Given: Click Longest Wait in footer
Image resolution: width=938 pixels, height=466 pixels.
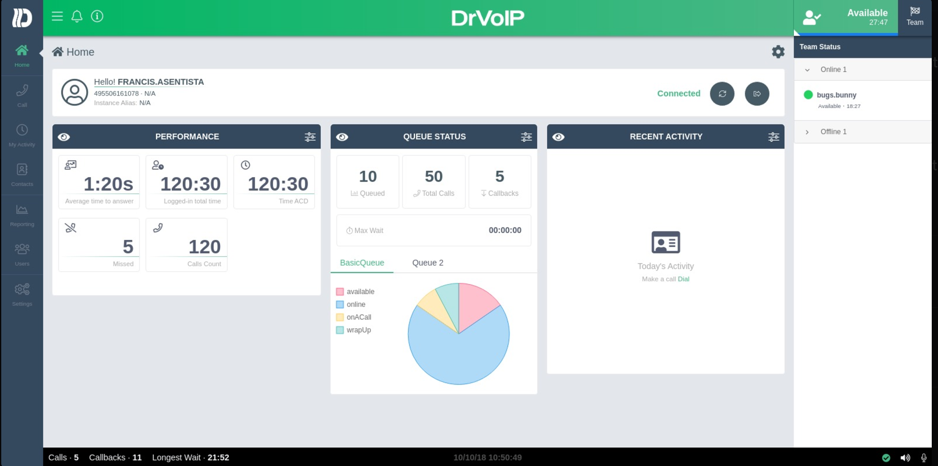Looking at the screenshot, I should tap(190, 458).
